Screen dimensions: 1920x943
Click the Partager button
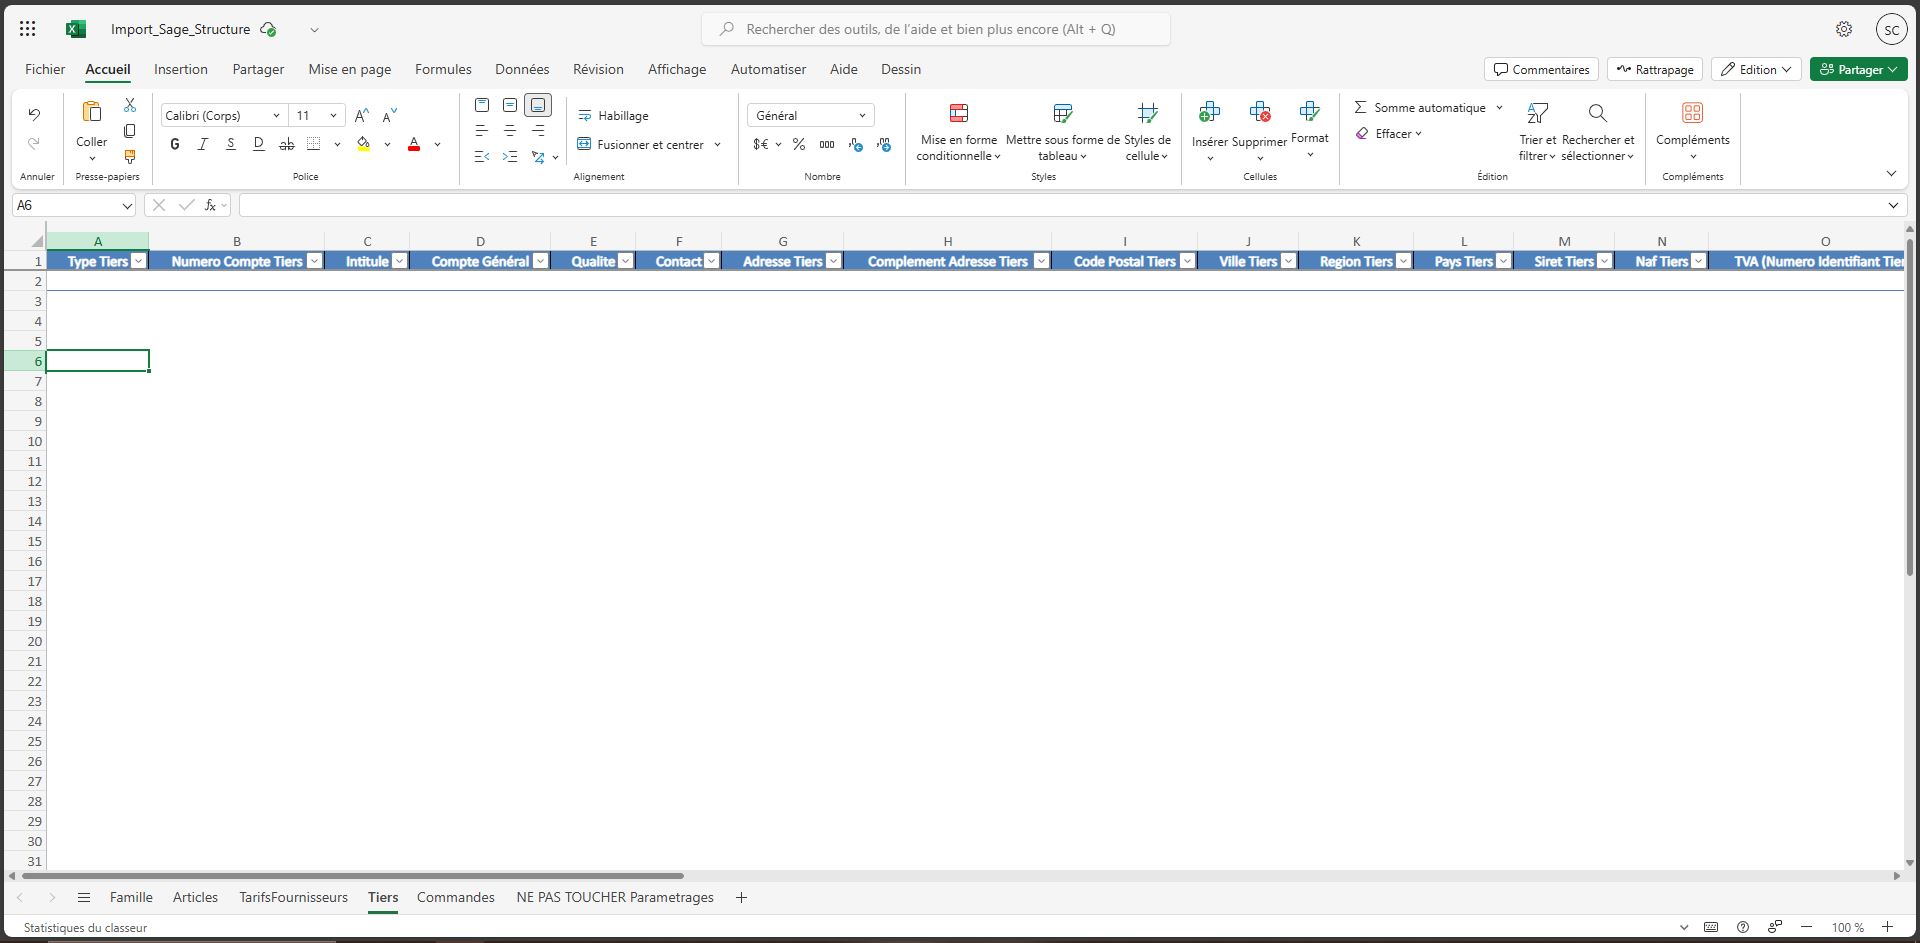coord(1850,69)
